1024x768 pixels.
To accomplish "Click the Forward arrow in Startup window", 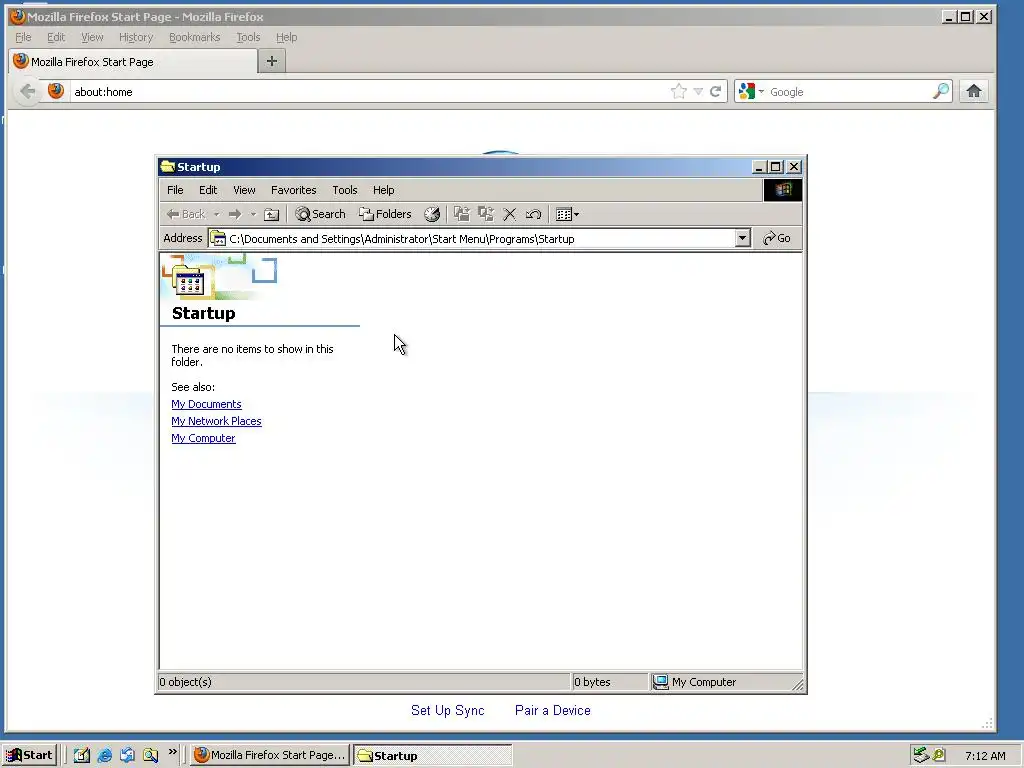I will click(x=235, y=214).
